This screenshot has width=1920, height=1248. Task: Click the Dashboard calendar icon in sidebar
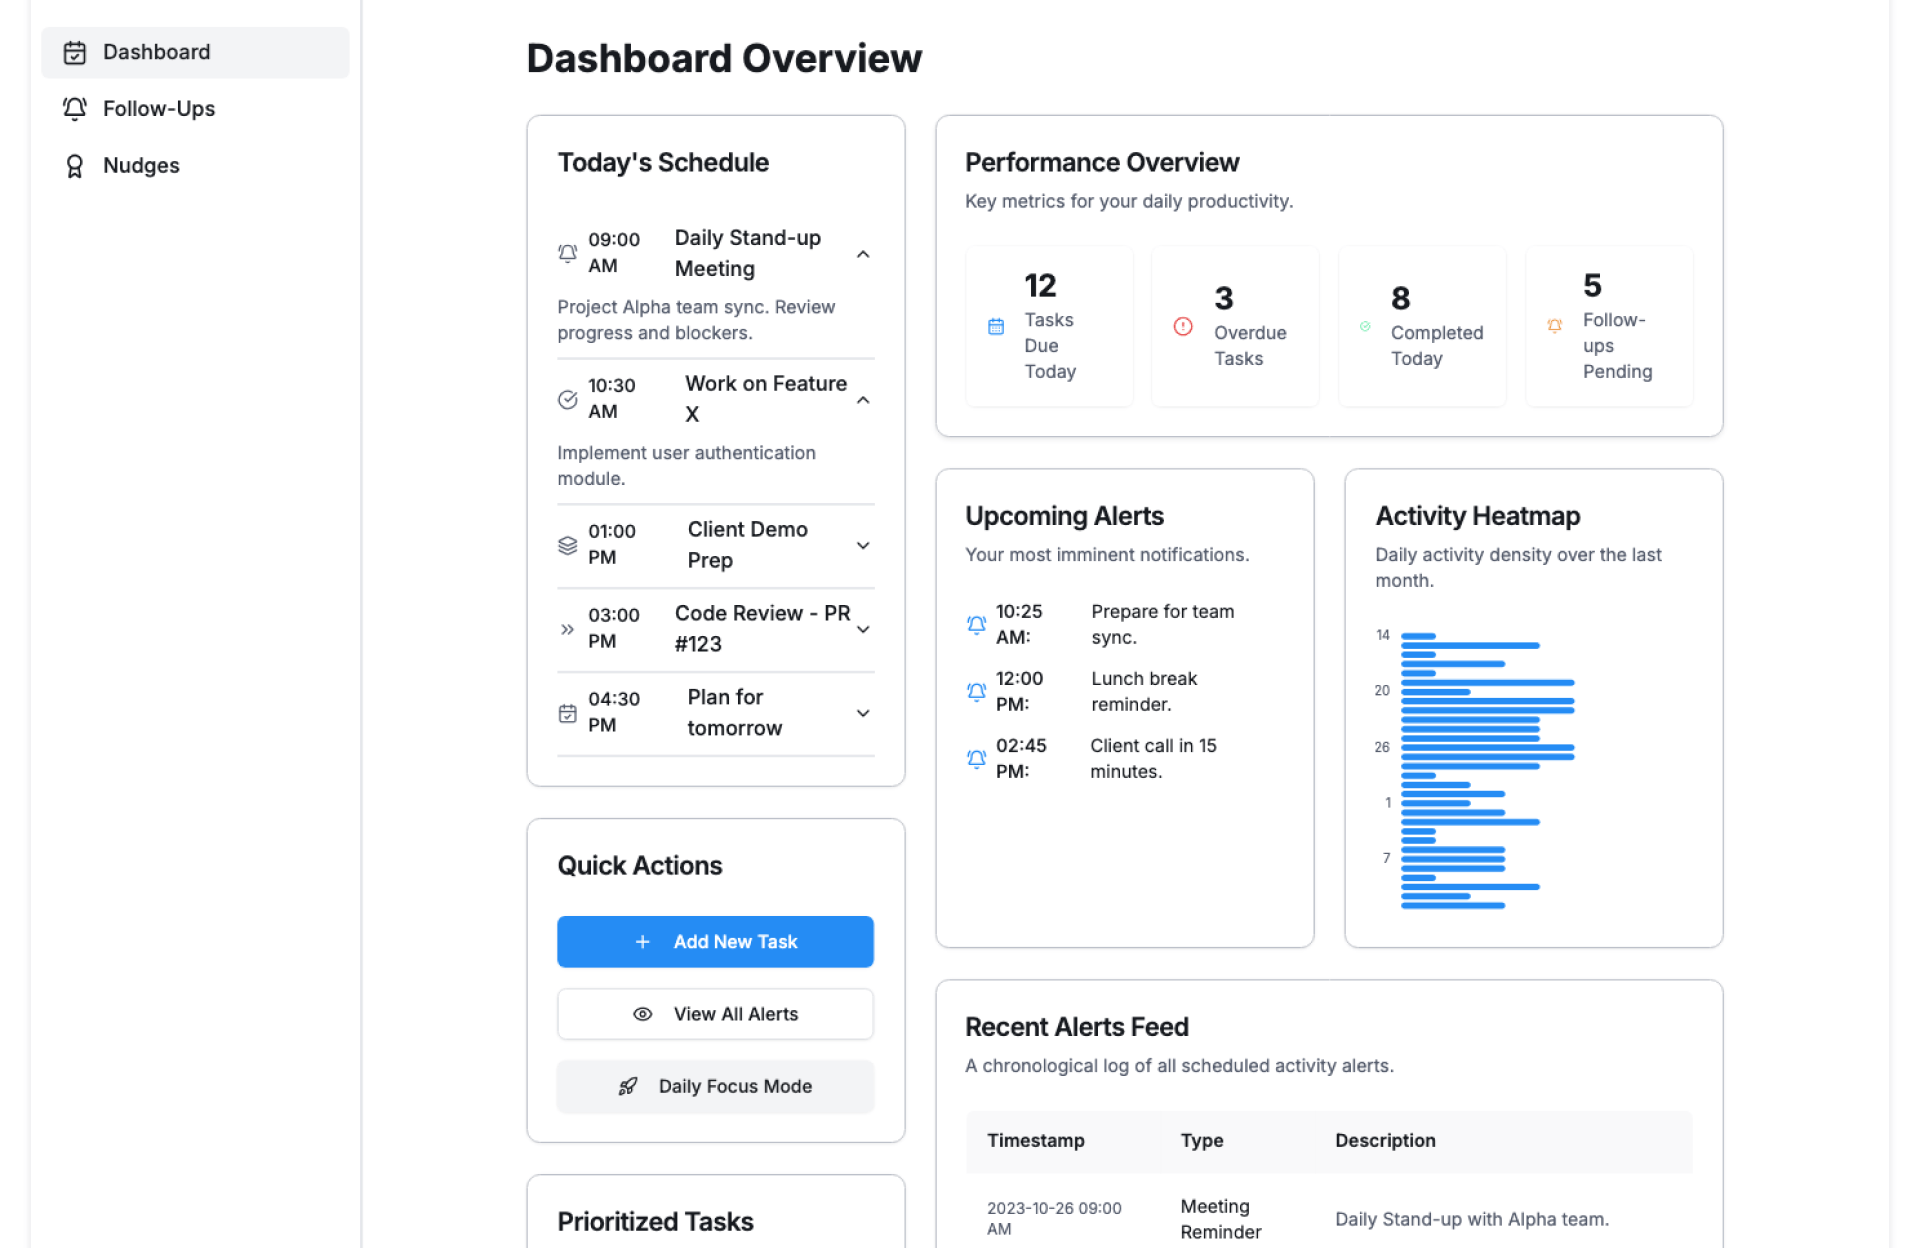coord(75,53)
